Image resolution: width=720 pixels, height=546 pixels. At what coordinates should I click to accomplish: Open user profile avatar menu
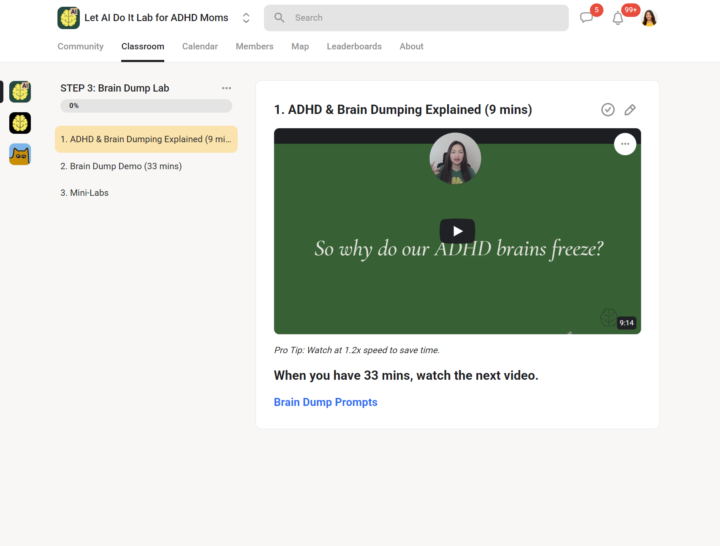[x=649, y=18]
